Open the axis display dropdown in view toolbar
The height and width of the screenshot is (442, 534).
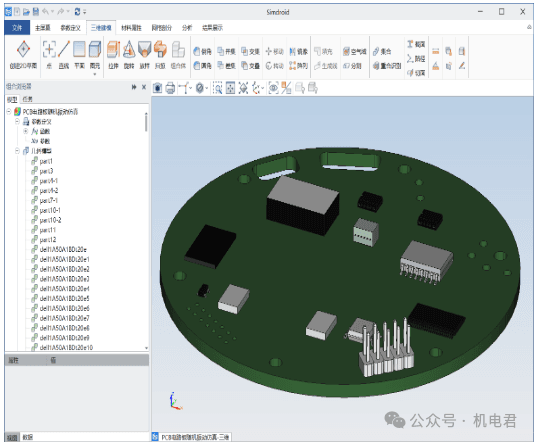click(190, 88)
